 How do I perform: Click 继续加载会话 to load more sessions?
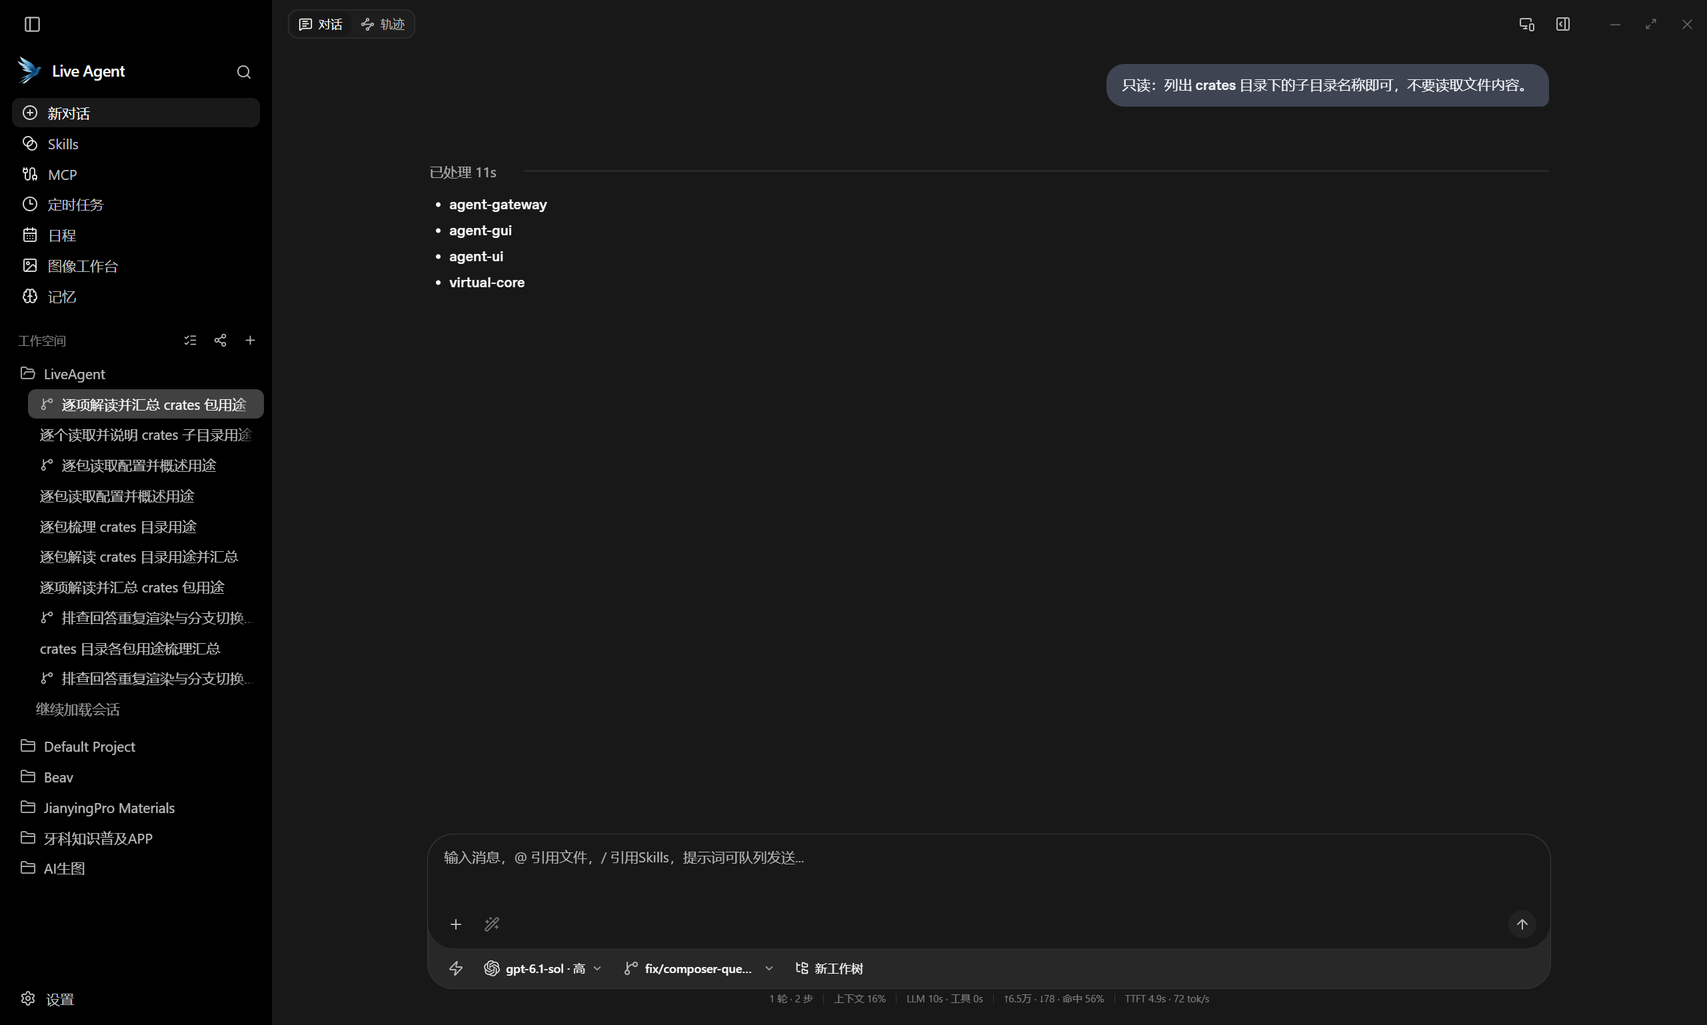pos(78,709)
